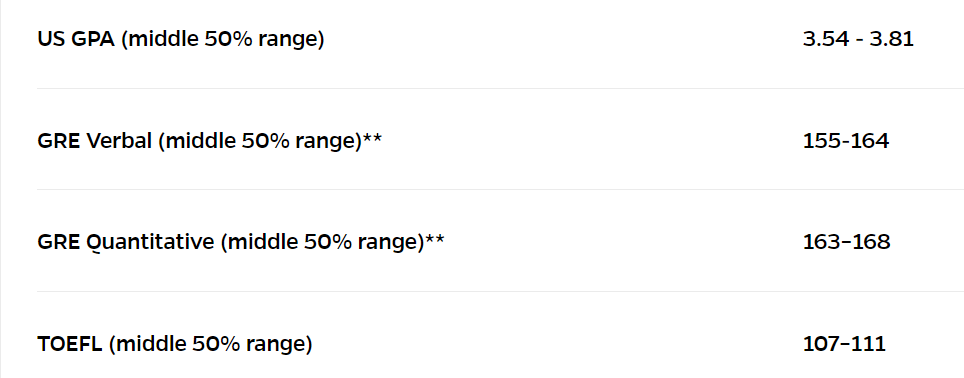Click "(middle 50% range)" in GRE Verbal row
The image size is (964, 378).
[x=260, y=141]
